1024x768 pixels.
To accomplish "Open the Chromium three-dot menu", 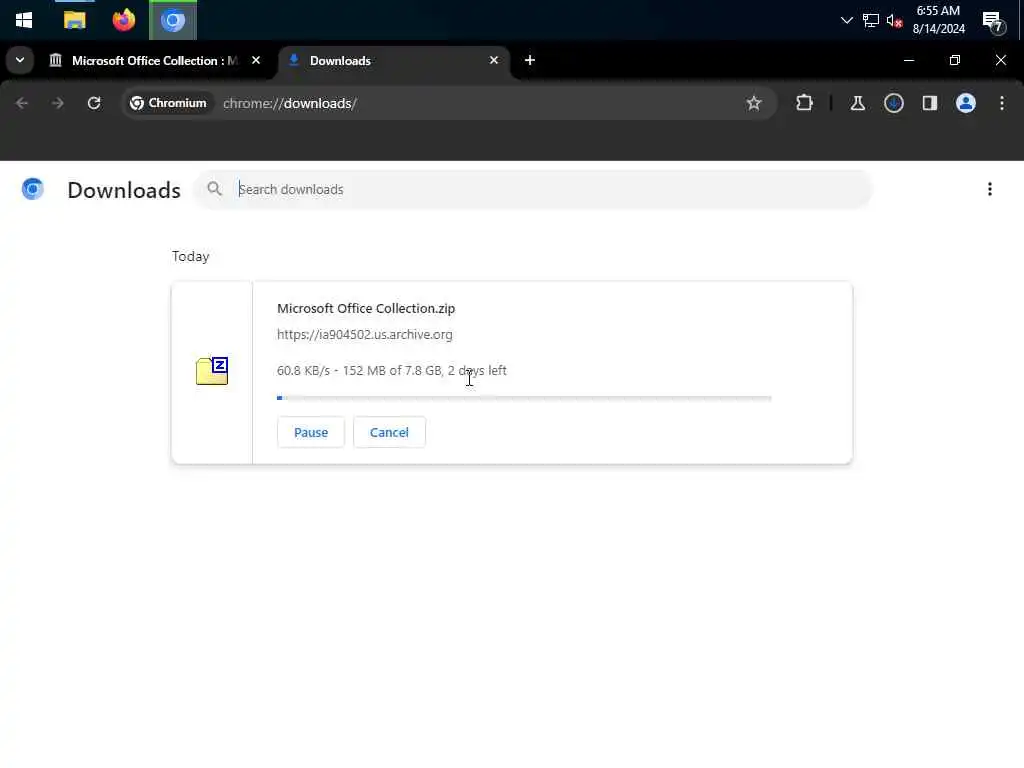I will click(1002, 103).
